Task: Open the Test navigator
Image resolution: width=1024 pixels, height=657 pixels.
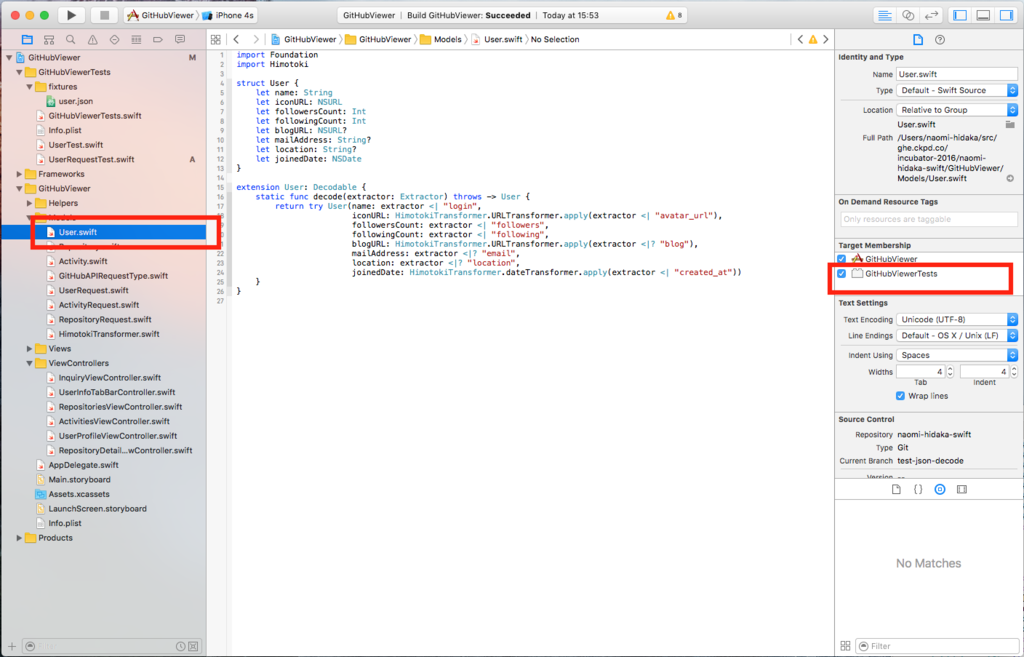Action: (114, 40)
